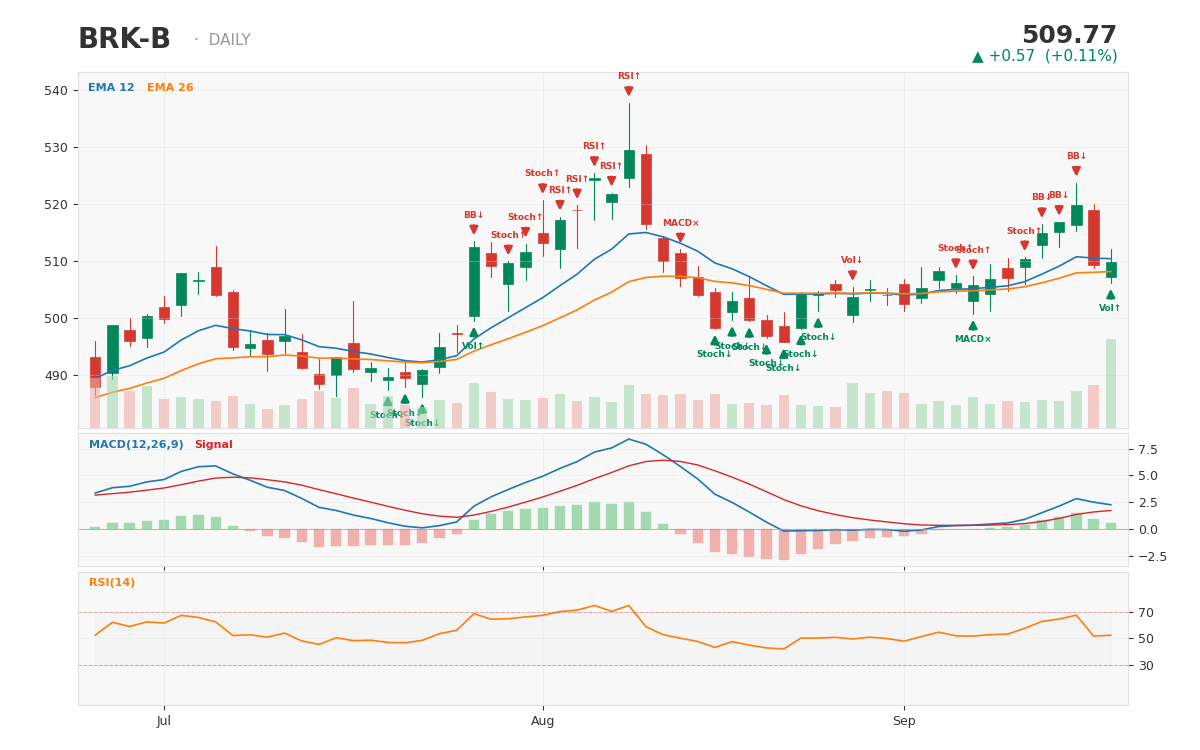This screenshot has width=1200, height=750.
Task: Click the Aug date axis label
Action: [x=543, y=721]
